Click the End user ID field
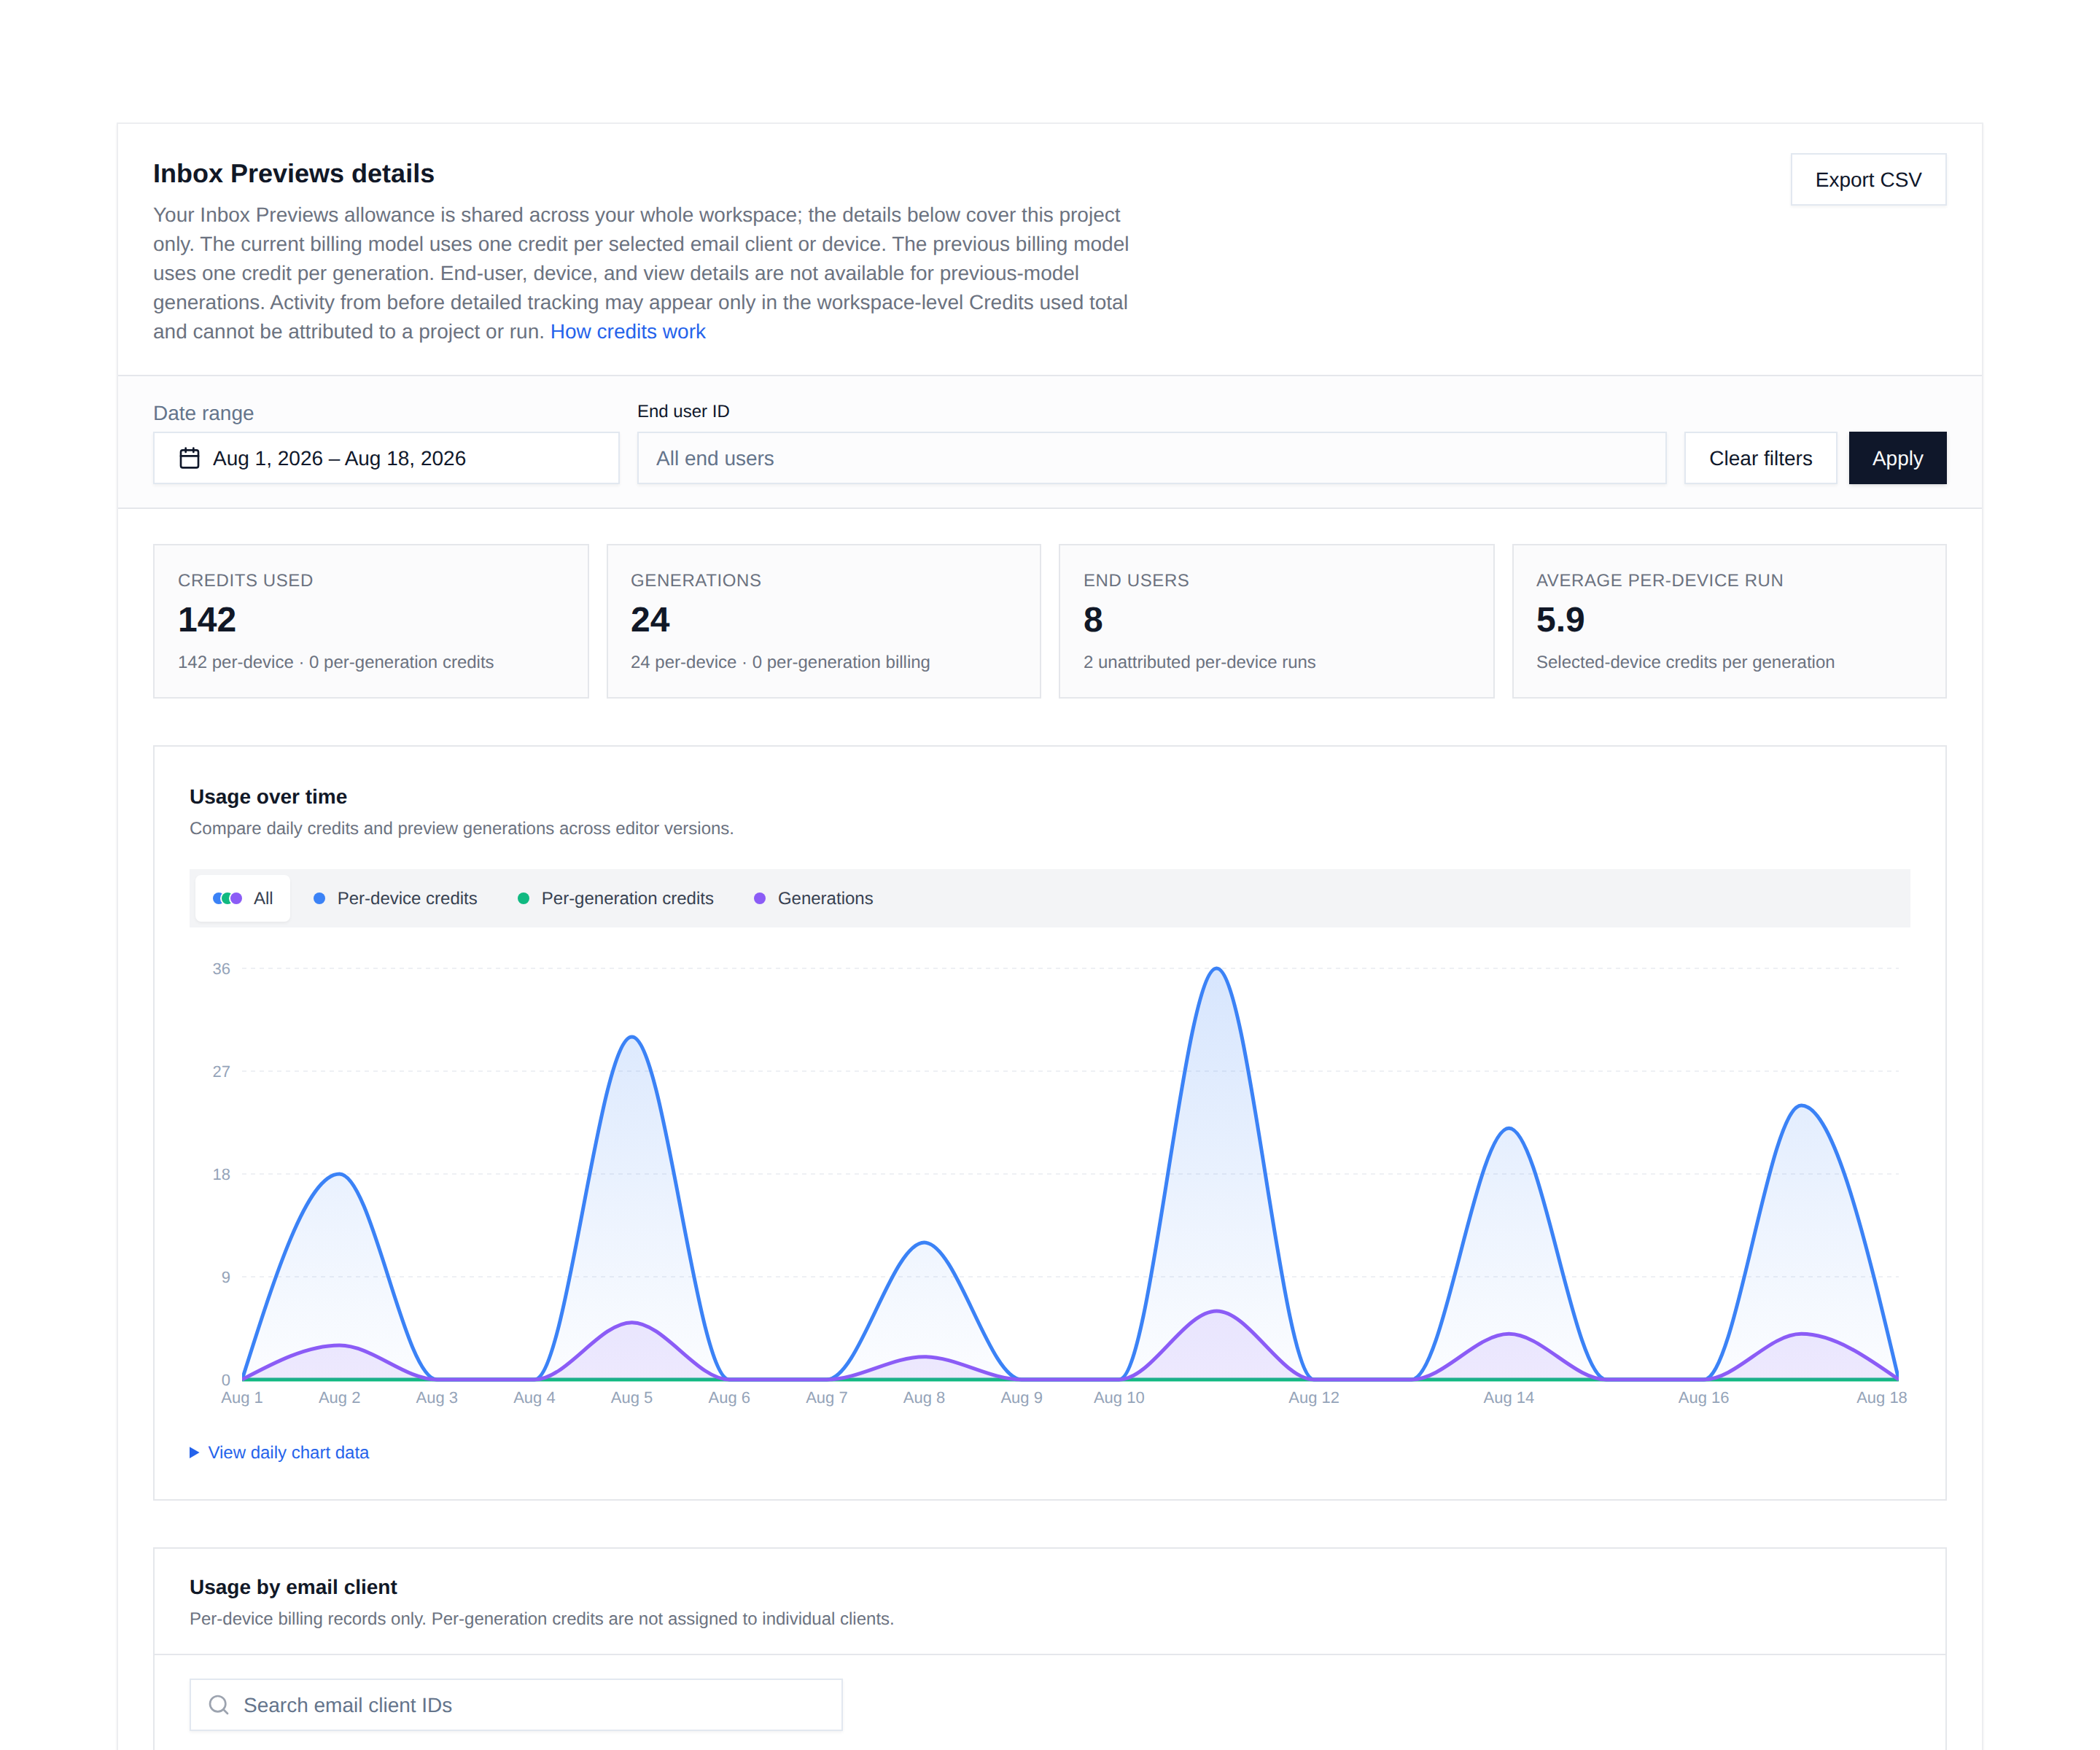This screenshot has width=2100, height=1750. (1151, 458)
